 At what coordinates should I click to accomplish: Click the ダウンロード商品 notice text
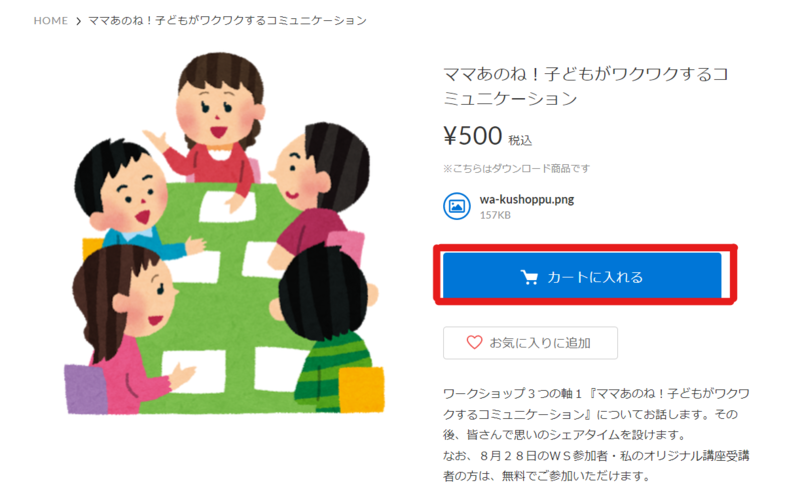point(516,168)
